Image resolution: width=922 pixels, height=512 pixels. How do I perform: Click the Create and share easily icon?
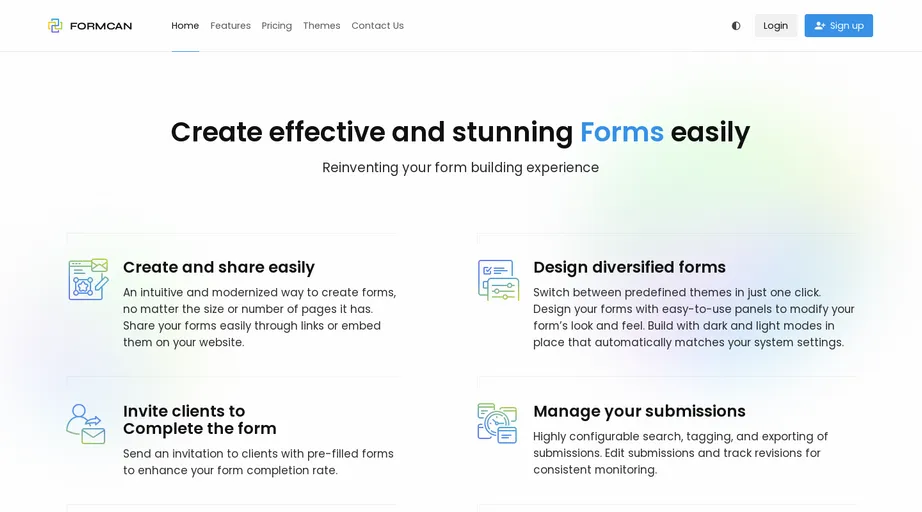click(x=88, y=279)
